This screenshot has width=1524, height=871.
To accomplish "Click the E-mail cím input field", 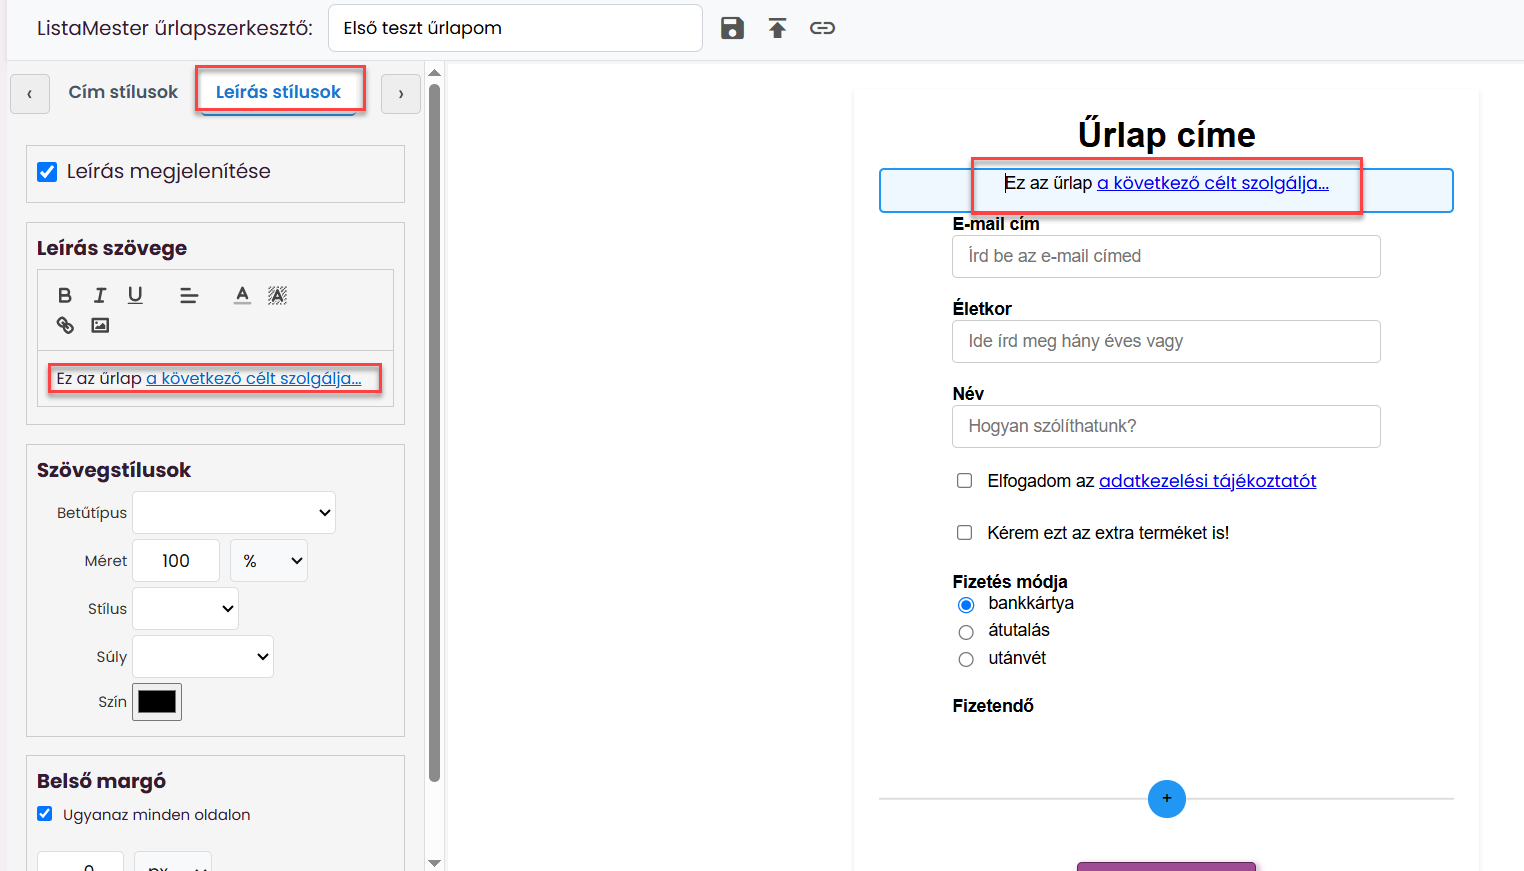I will (x=1166, y=257).
